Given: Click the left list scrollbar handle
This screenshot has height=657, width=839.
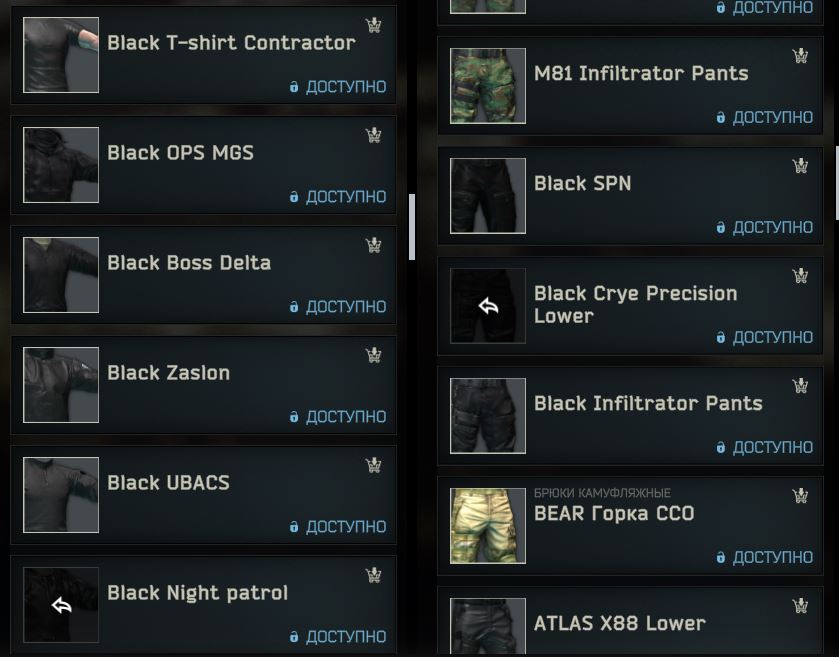Looking at the screenshot, I should [412, 227].
